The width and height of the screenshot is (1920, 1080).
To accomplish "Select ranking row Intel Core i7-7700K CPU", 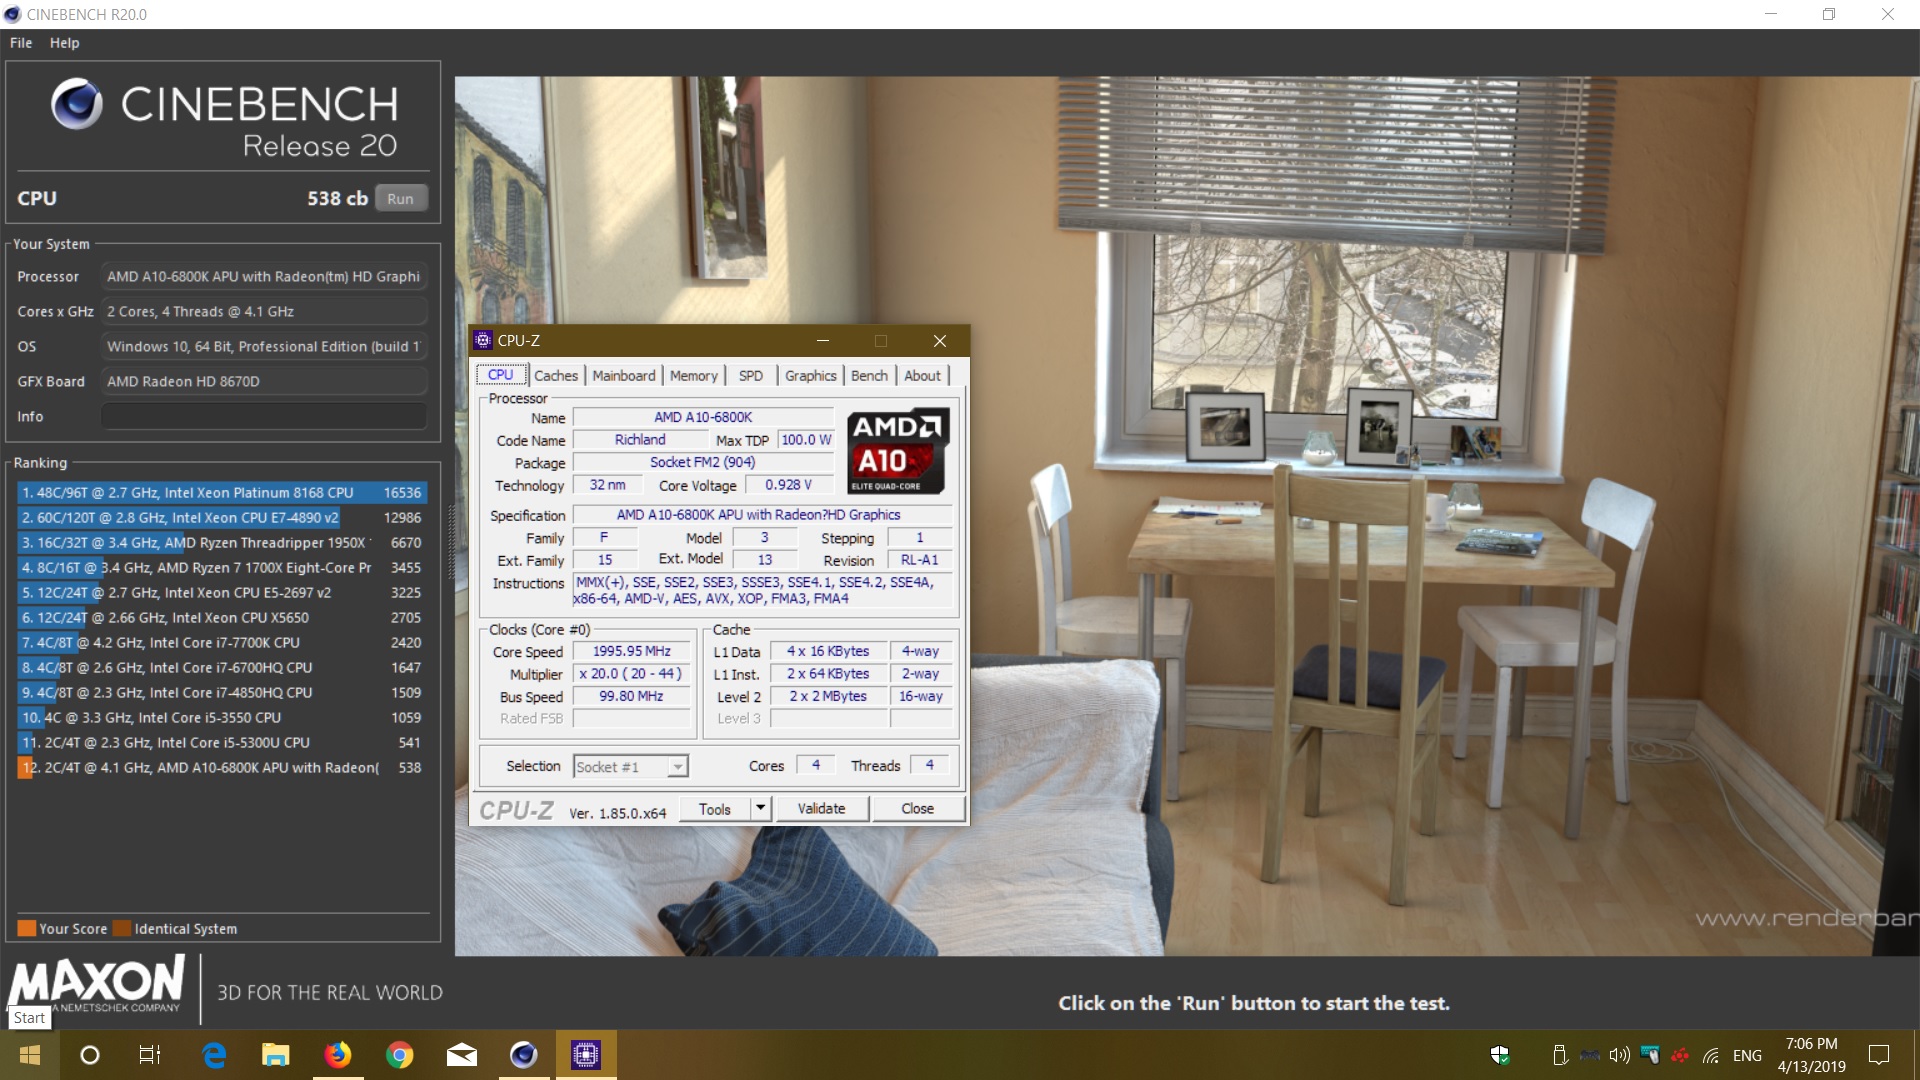I will pos(222,642).
